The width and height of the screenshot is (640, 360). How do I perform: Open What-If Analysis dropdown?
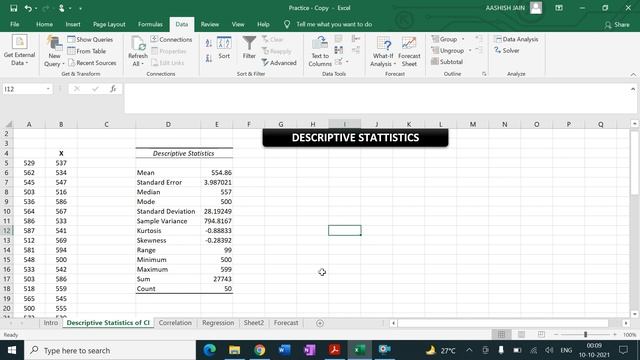point(383,51)
